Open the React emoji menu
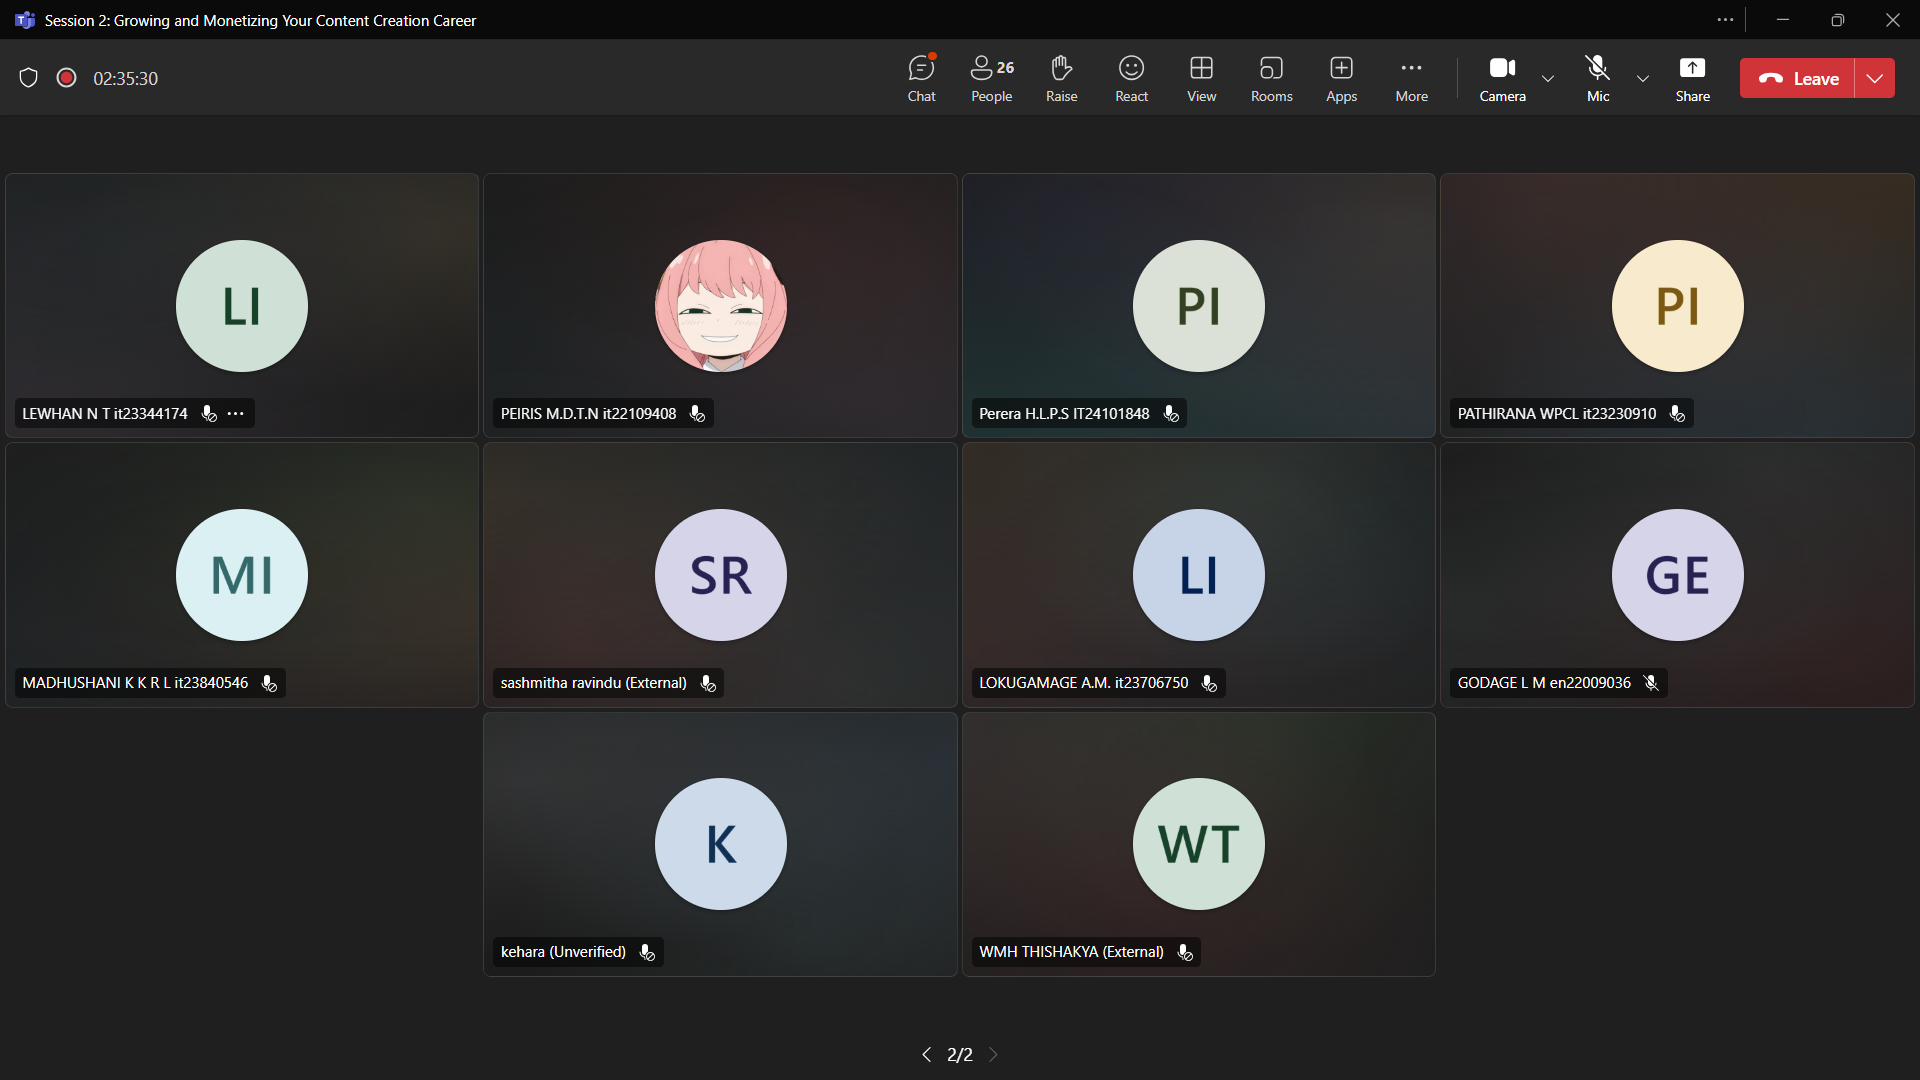The height and width of the screenshot is (1080, 1920). (x=1131, y=78)
